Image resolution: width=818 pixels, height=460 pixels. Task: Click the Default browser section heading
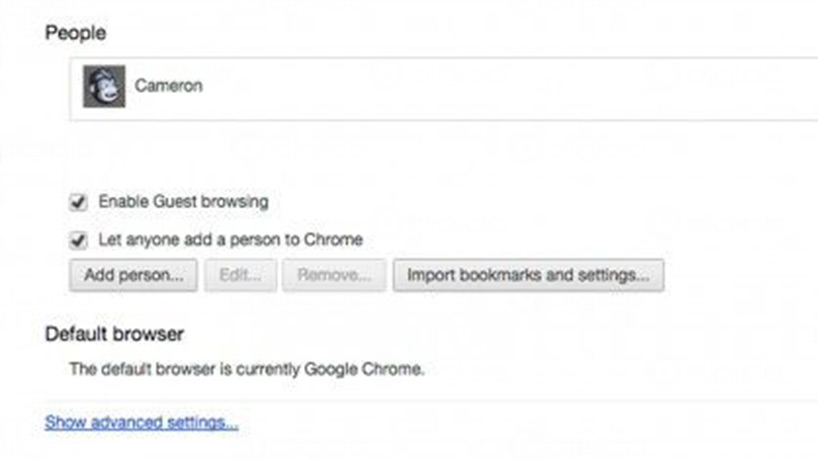point(114,334)
